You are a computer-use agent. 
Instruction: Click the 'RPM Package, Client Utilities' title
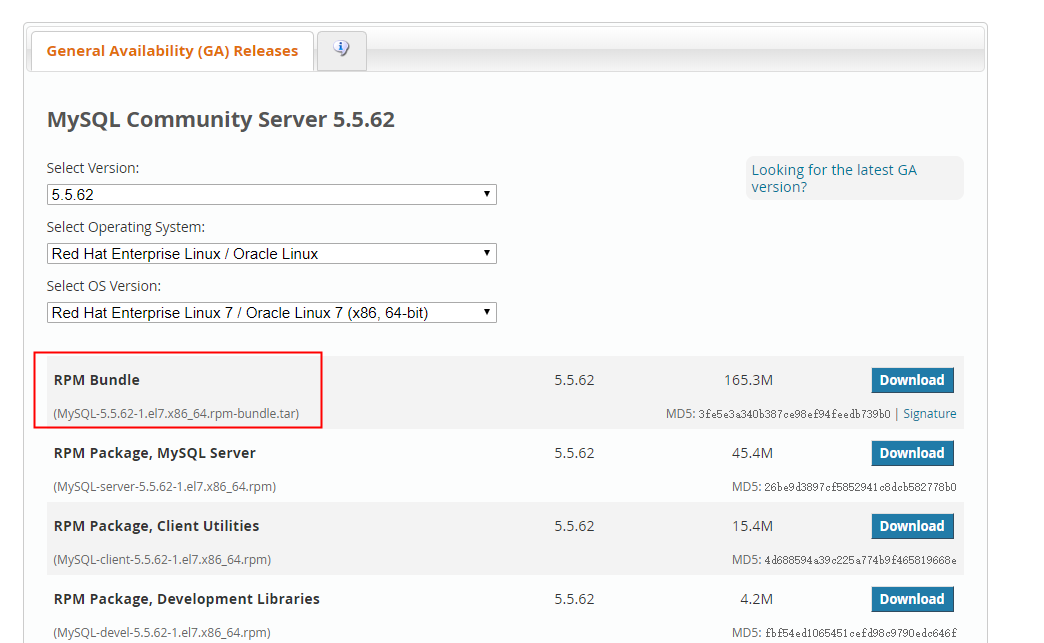156,526
